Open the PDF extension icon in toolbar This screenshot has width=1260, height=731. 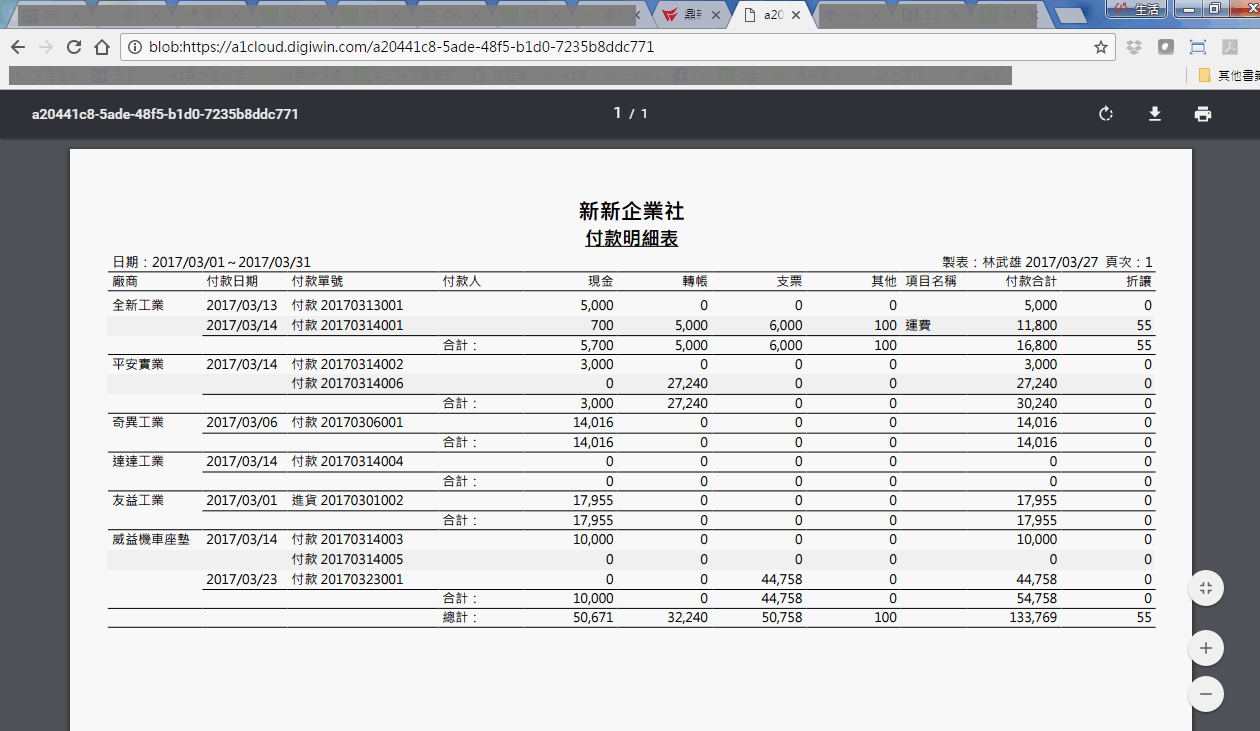click(x=1230, y=47)
